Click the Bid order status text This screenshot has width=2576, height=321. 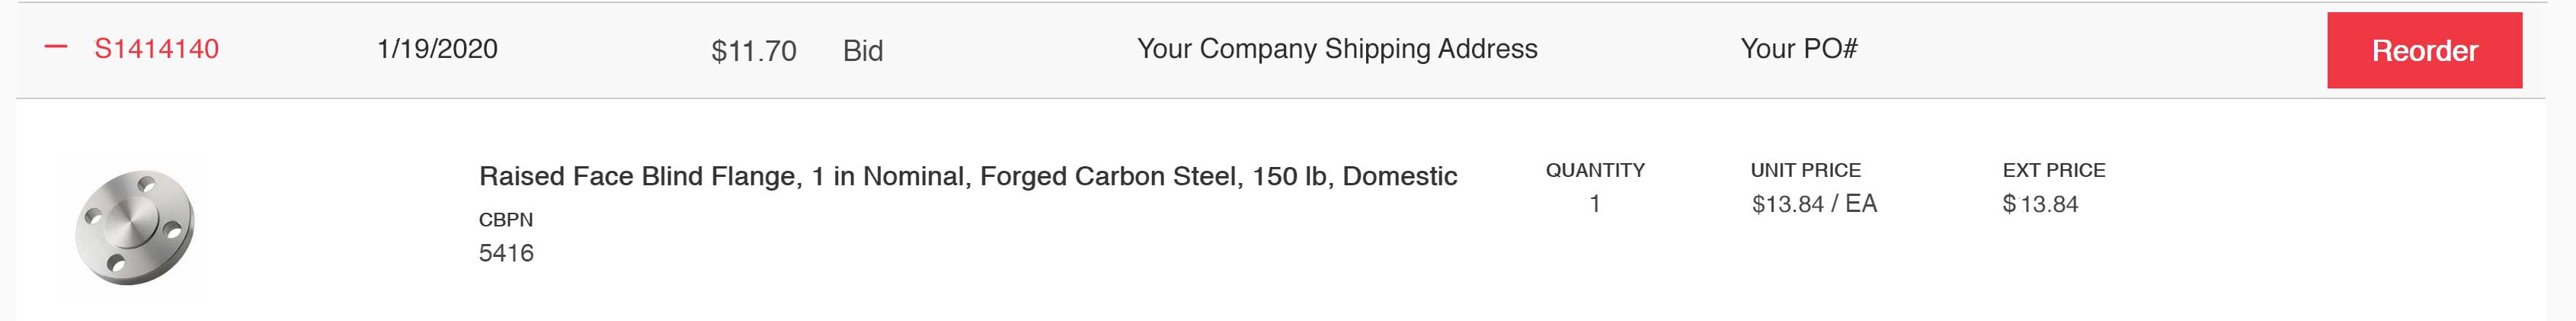coord(862,51)
